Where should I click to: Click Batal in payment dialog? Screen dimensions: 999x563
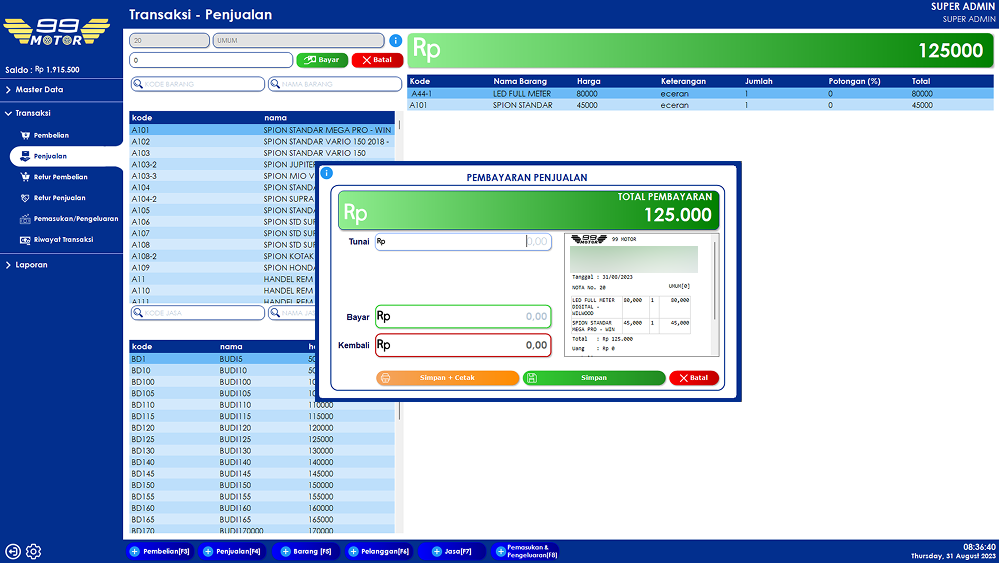pyautogui.click(x=694, y=378)
